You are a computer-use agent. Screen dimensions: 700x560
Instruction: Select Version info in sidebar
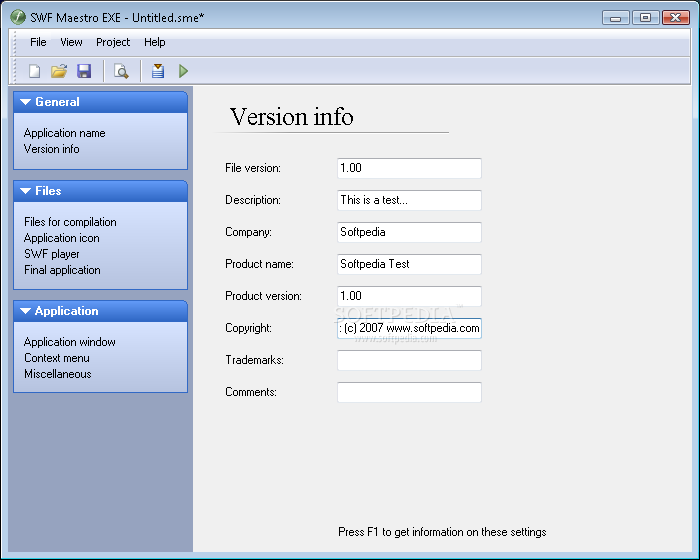pos(51,149)
